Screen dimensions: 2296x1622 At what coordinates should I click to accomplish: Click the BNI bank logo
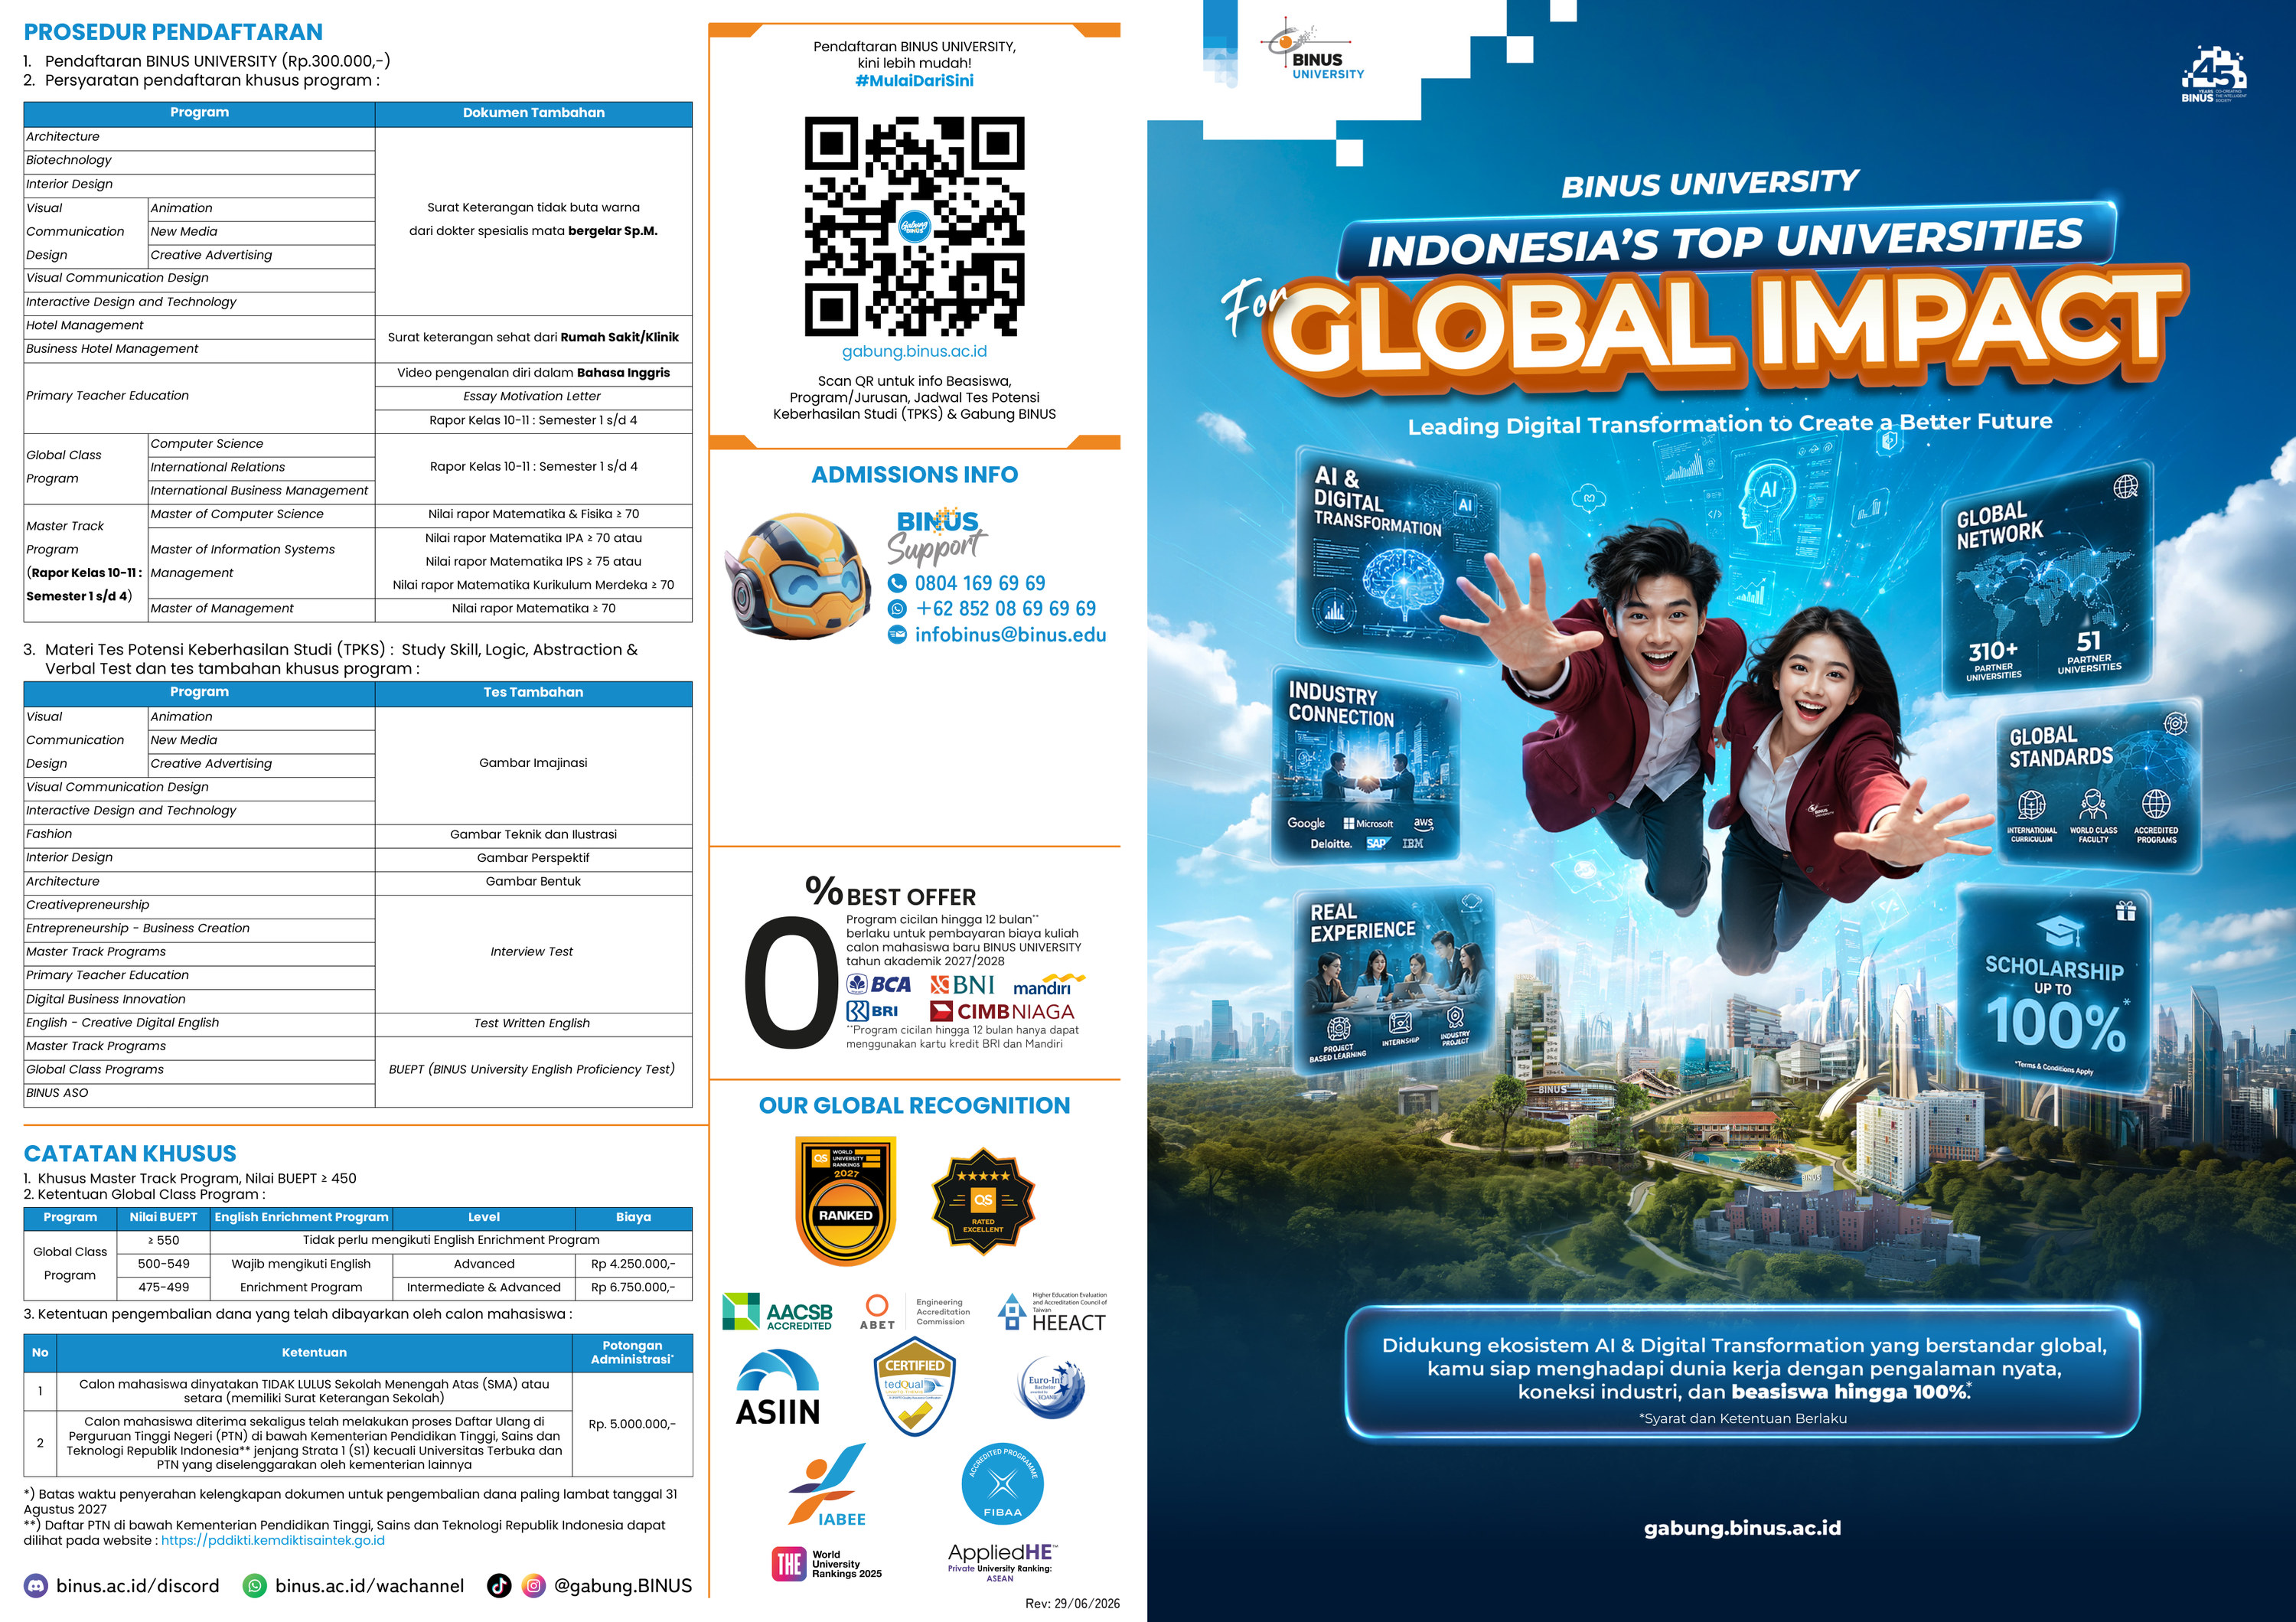coord(962,985)
